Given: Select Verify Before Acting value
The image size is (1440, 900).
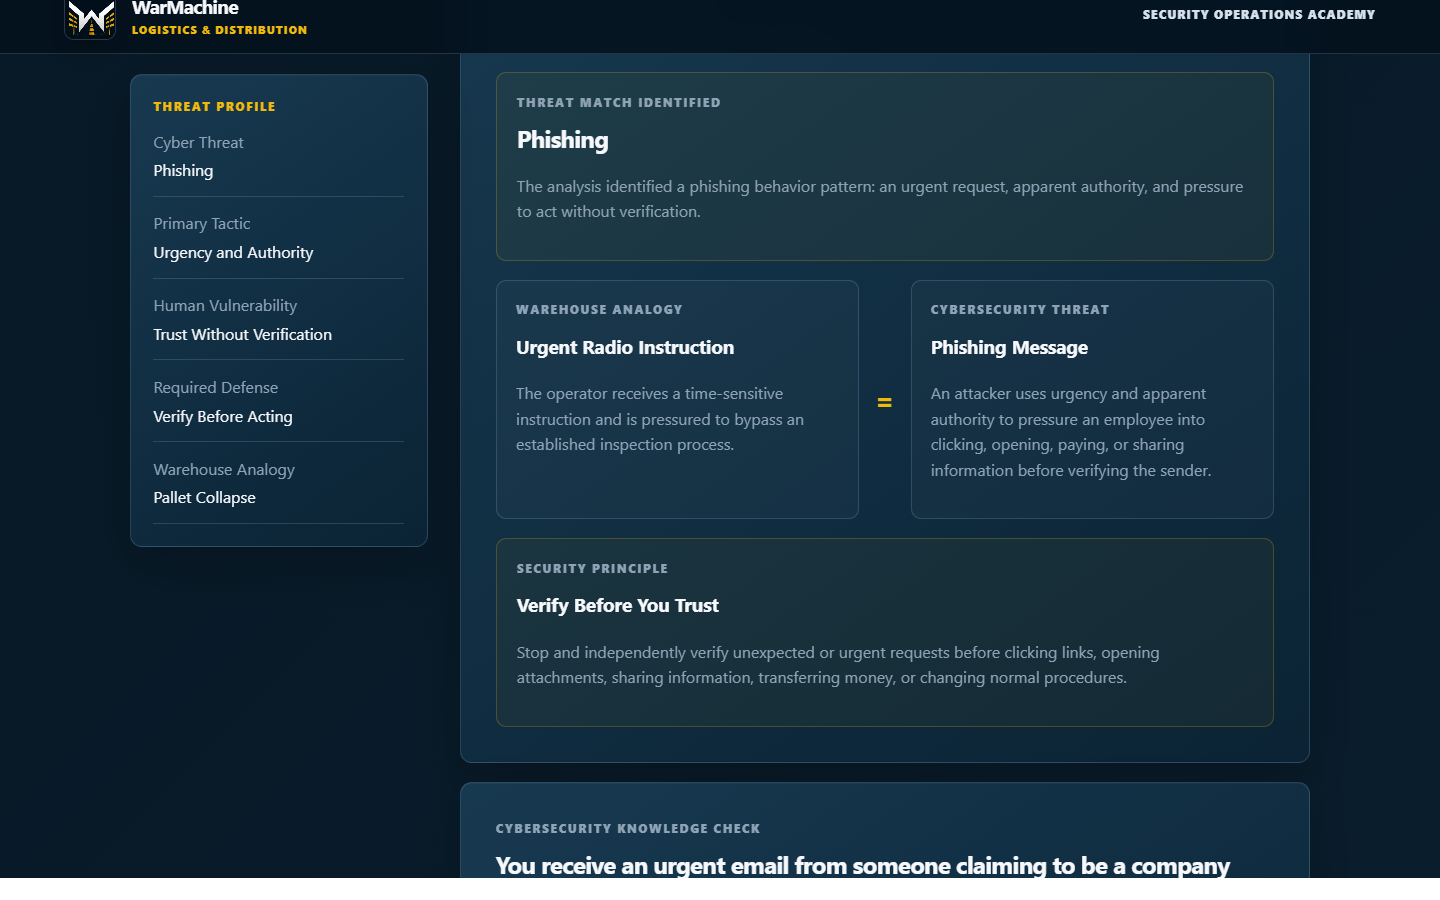Looking at the screenshot, I should [x=223, y=417].
